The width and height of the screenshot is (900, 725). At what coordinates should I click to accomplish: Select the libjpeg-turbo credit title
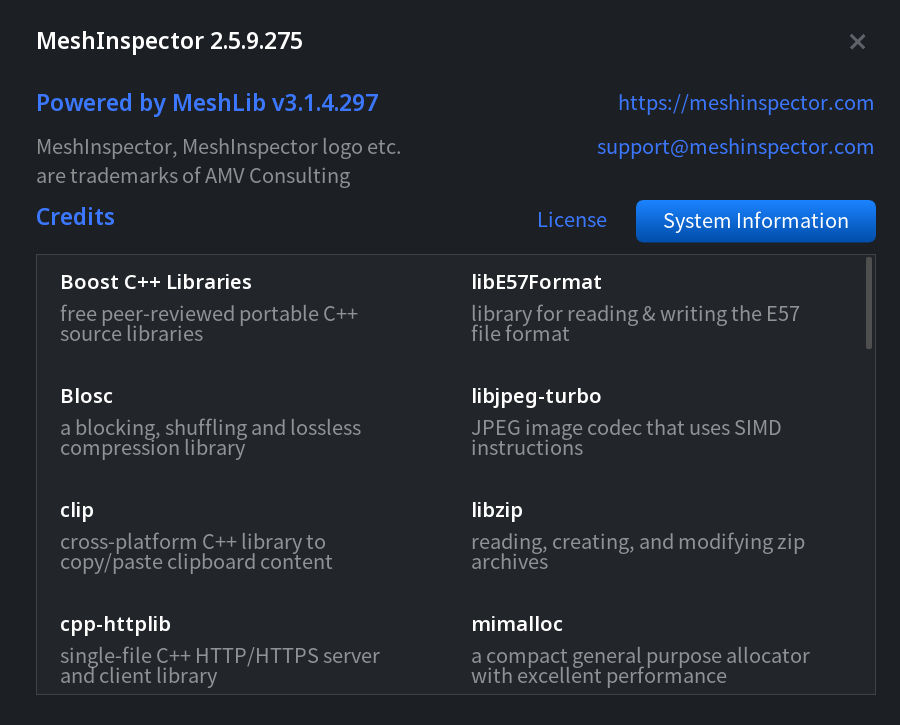point(536,396)
